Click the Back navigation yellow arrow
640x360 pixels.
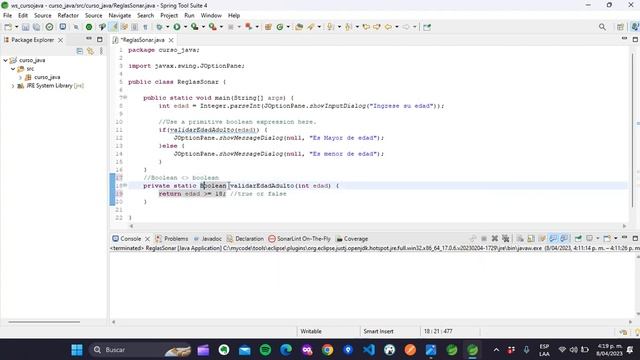pyautogui.click(x=388, y=27)
